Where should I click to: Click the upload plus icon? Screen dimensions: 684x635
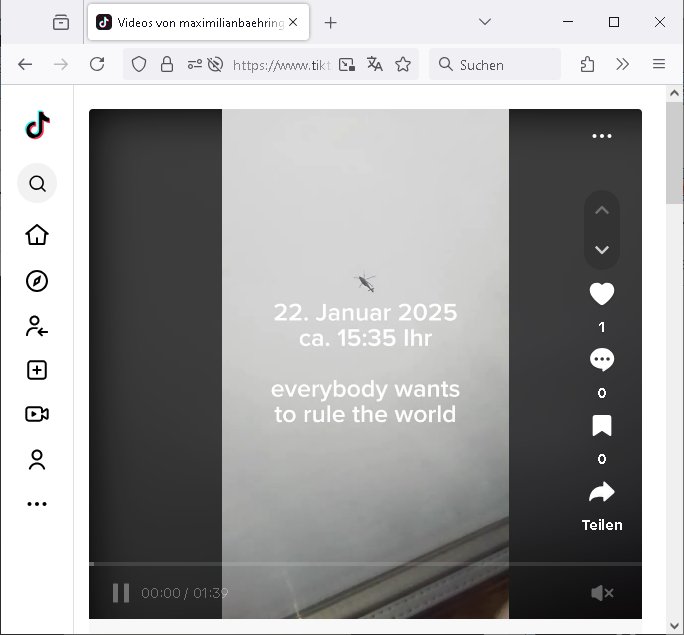[37, 370]
